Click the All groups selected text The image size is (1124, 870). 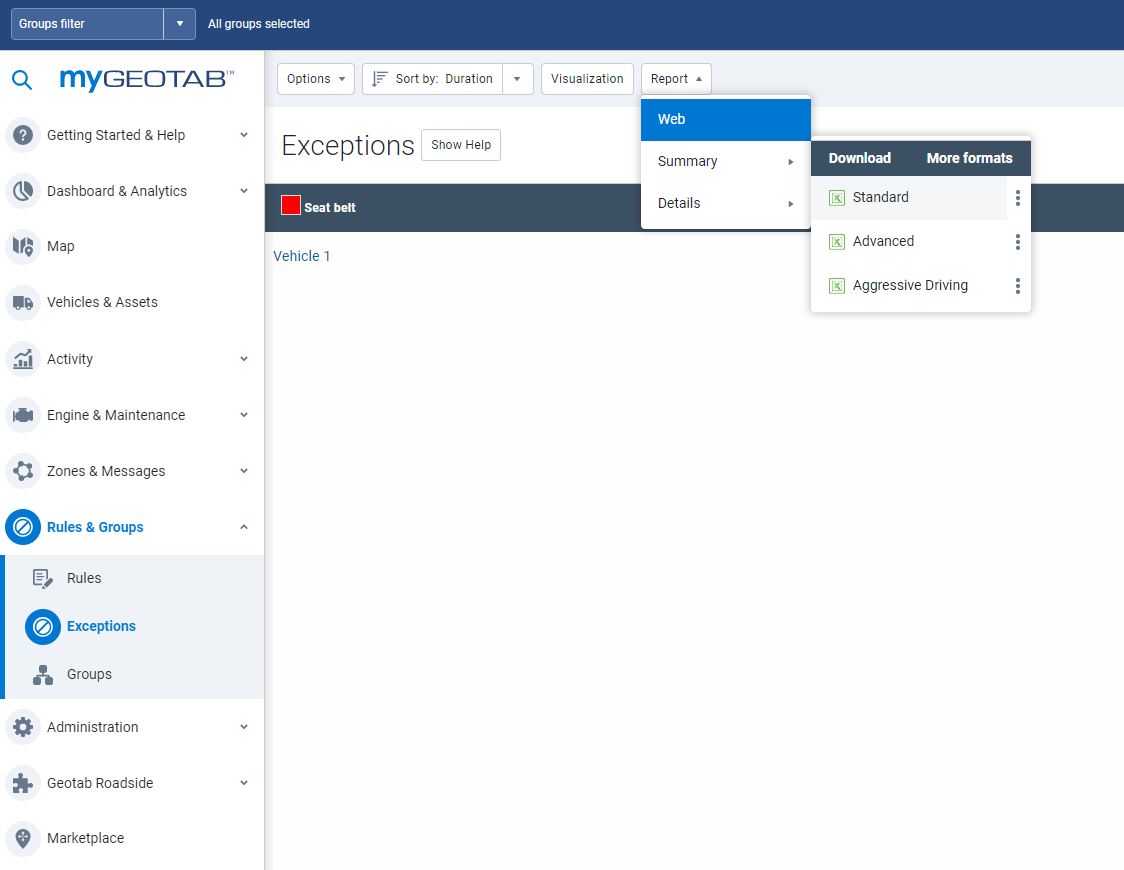[x=259, y=24]
